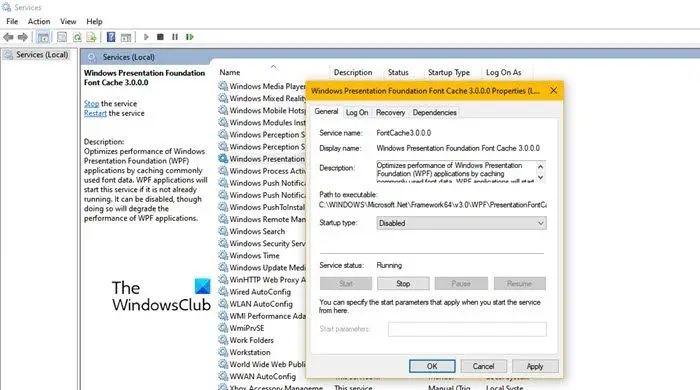Sort by the Name column header
The width and height of the screenshot is (700, 390).
click(x=230, y=72)
